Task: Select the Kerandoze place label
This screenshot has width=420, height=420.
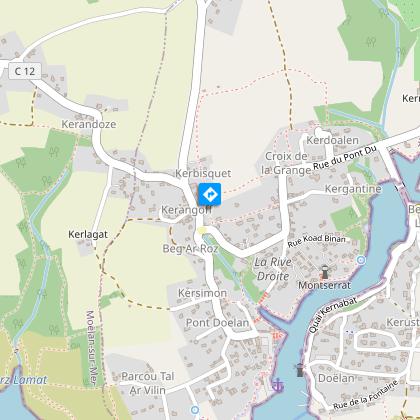Action: pyautogui.click(x=89, y=124)
